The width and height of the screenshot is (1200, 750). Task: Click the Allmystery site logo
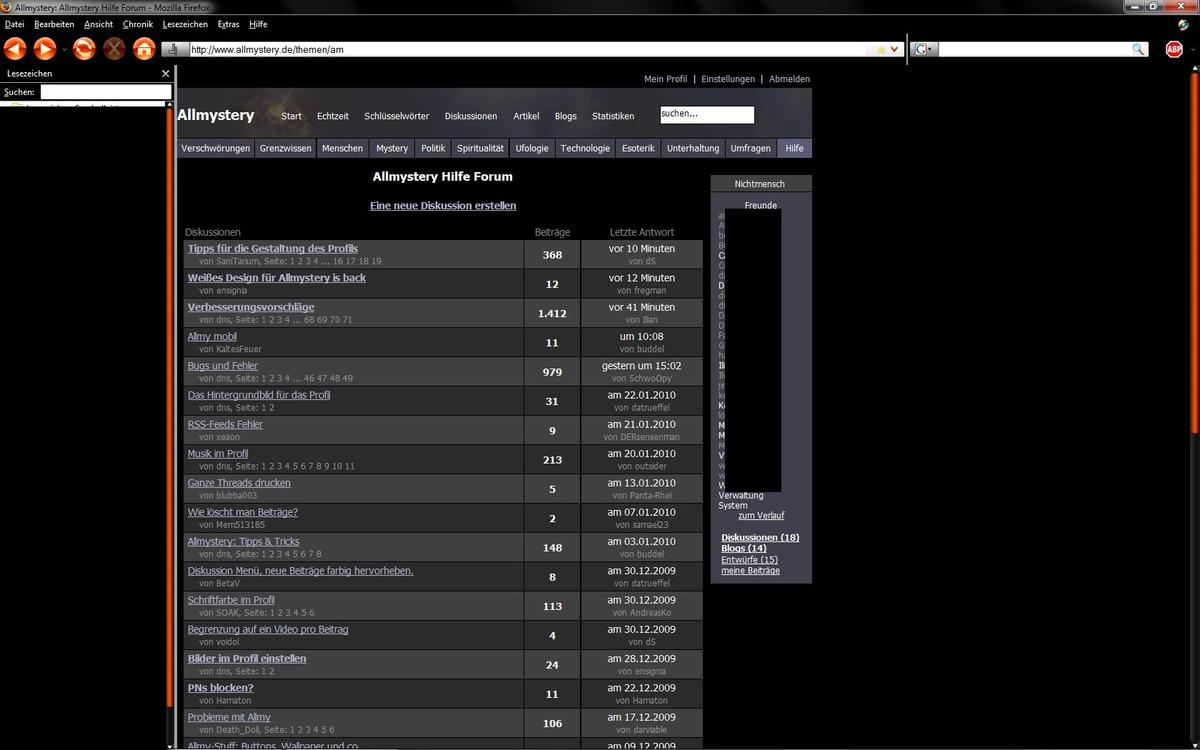coord(216,115)
